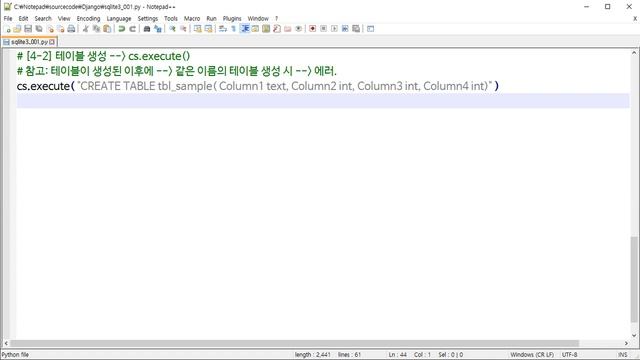This screenshot has width=640, height=360.
Task: Click horizontal scrollbar left arrow
Action: (6, 343)
